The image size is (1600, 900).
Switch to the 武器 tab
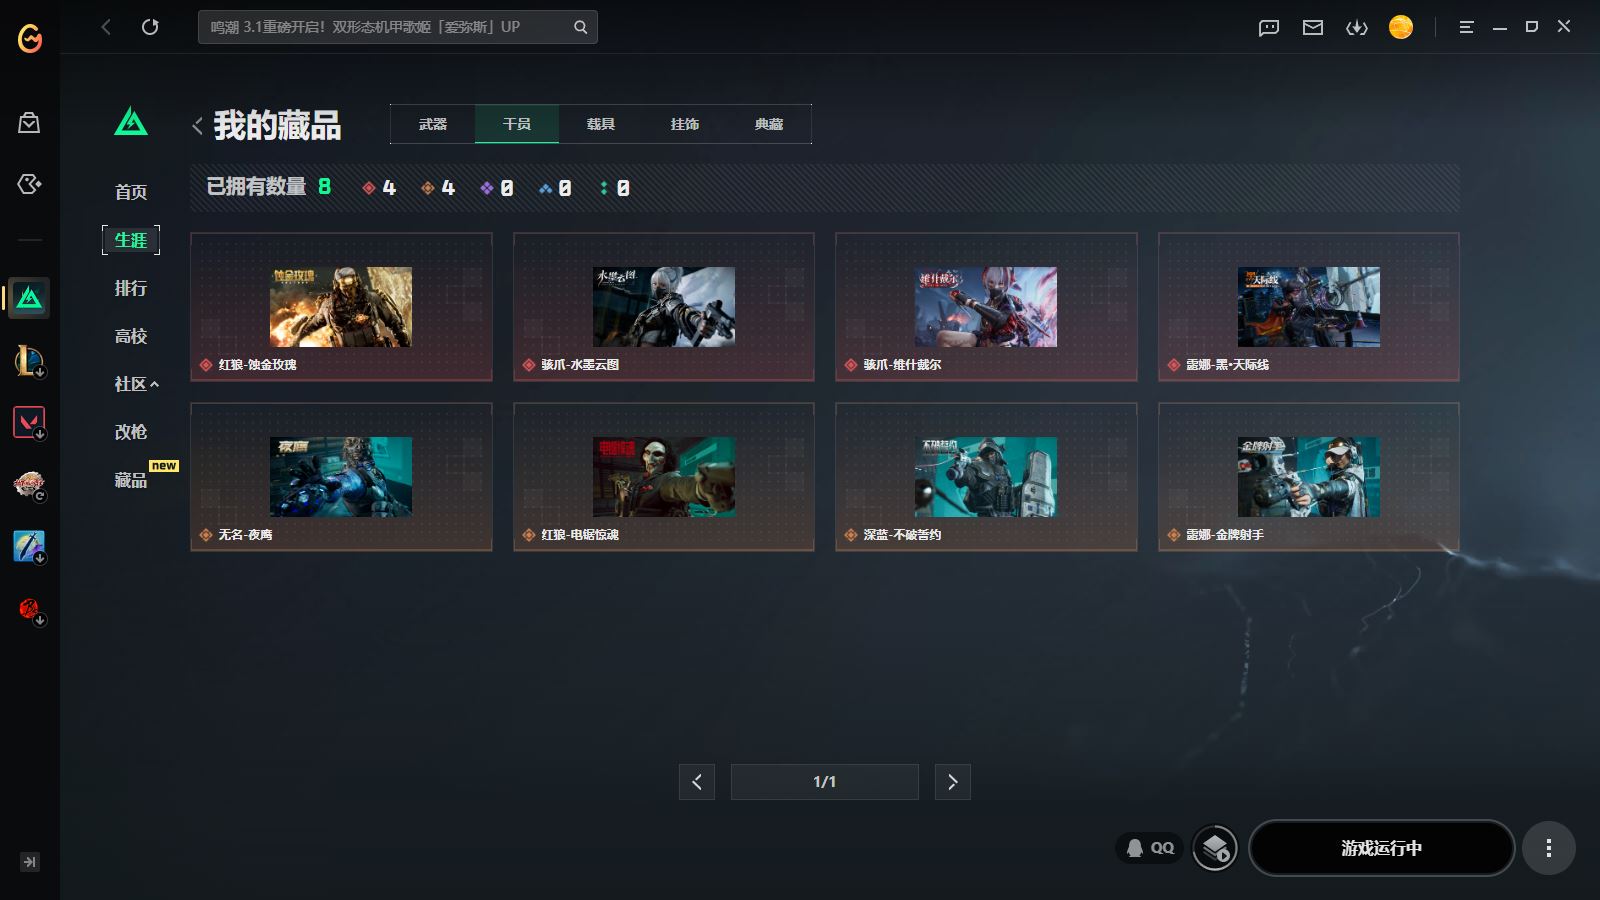(433, 124)
